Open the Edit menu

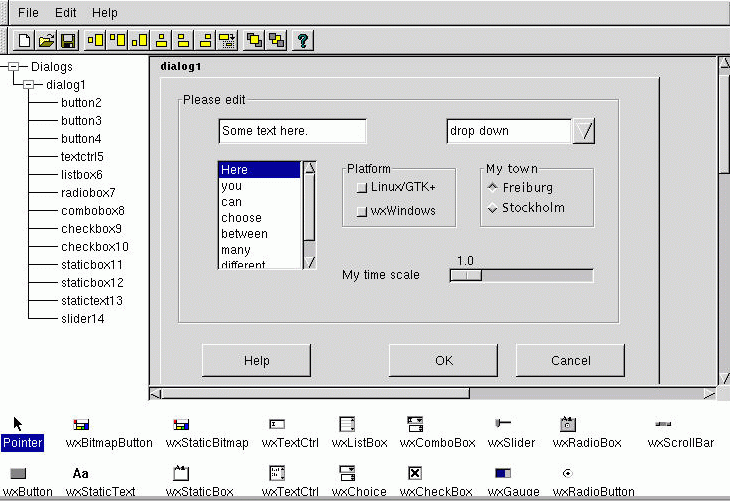click(65, 13)
